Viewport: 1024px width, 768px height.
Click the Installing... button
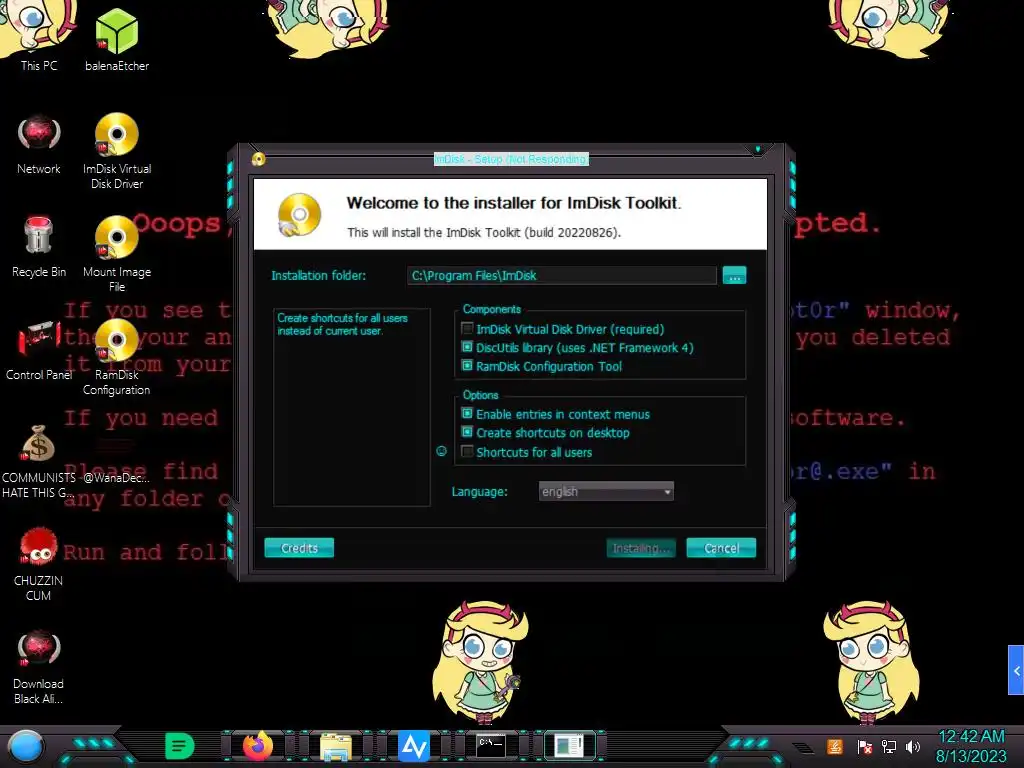click(x=641, y=548)
